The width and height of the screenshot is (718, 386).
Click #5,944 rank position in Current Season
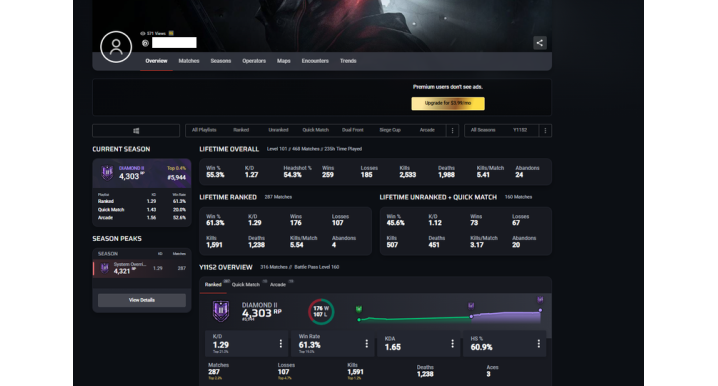[176, 177]
